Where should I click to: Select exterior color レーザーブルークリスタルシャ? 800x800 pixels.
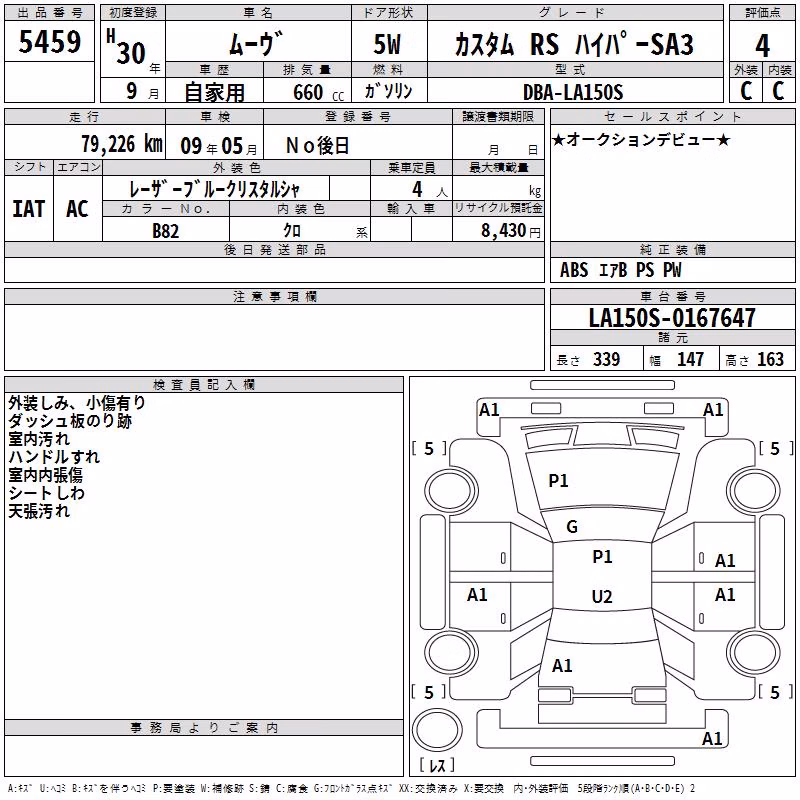214,189
